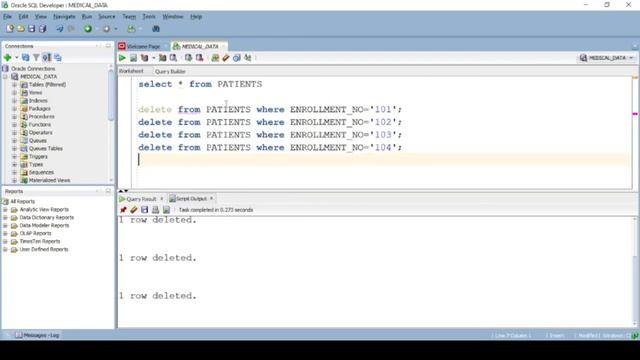The image size is (640, 360).
Task: Click the Open folder icon in main toolbar
Action: [20, 29]
